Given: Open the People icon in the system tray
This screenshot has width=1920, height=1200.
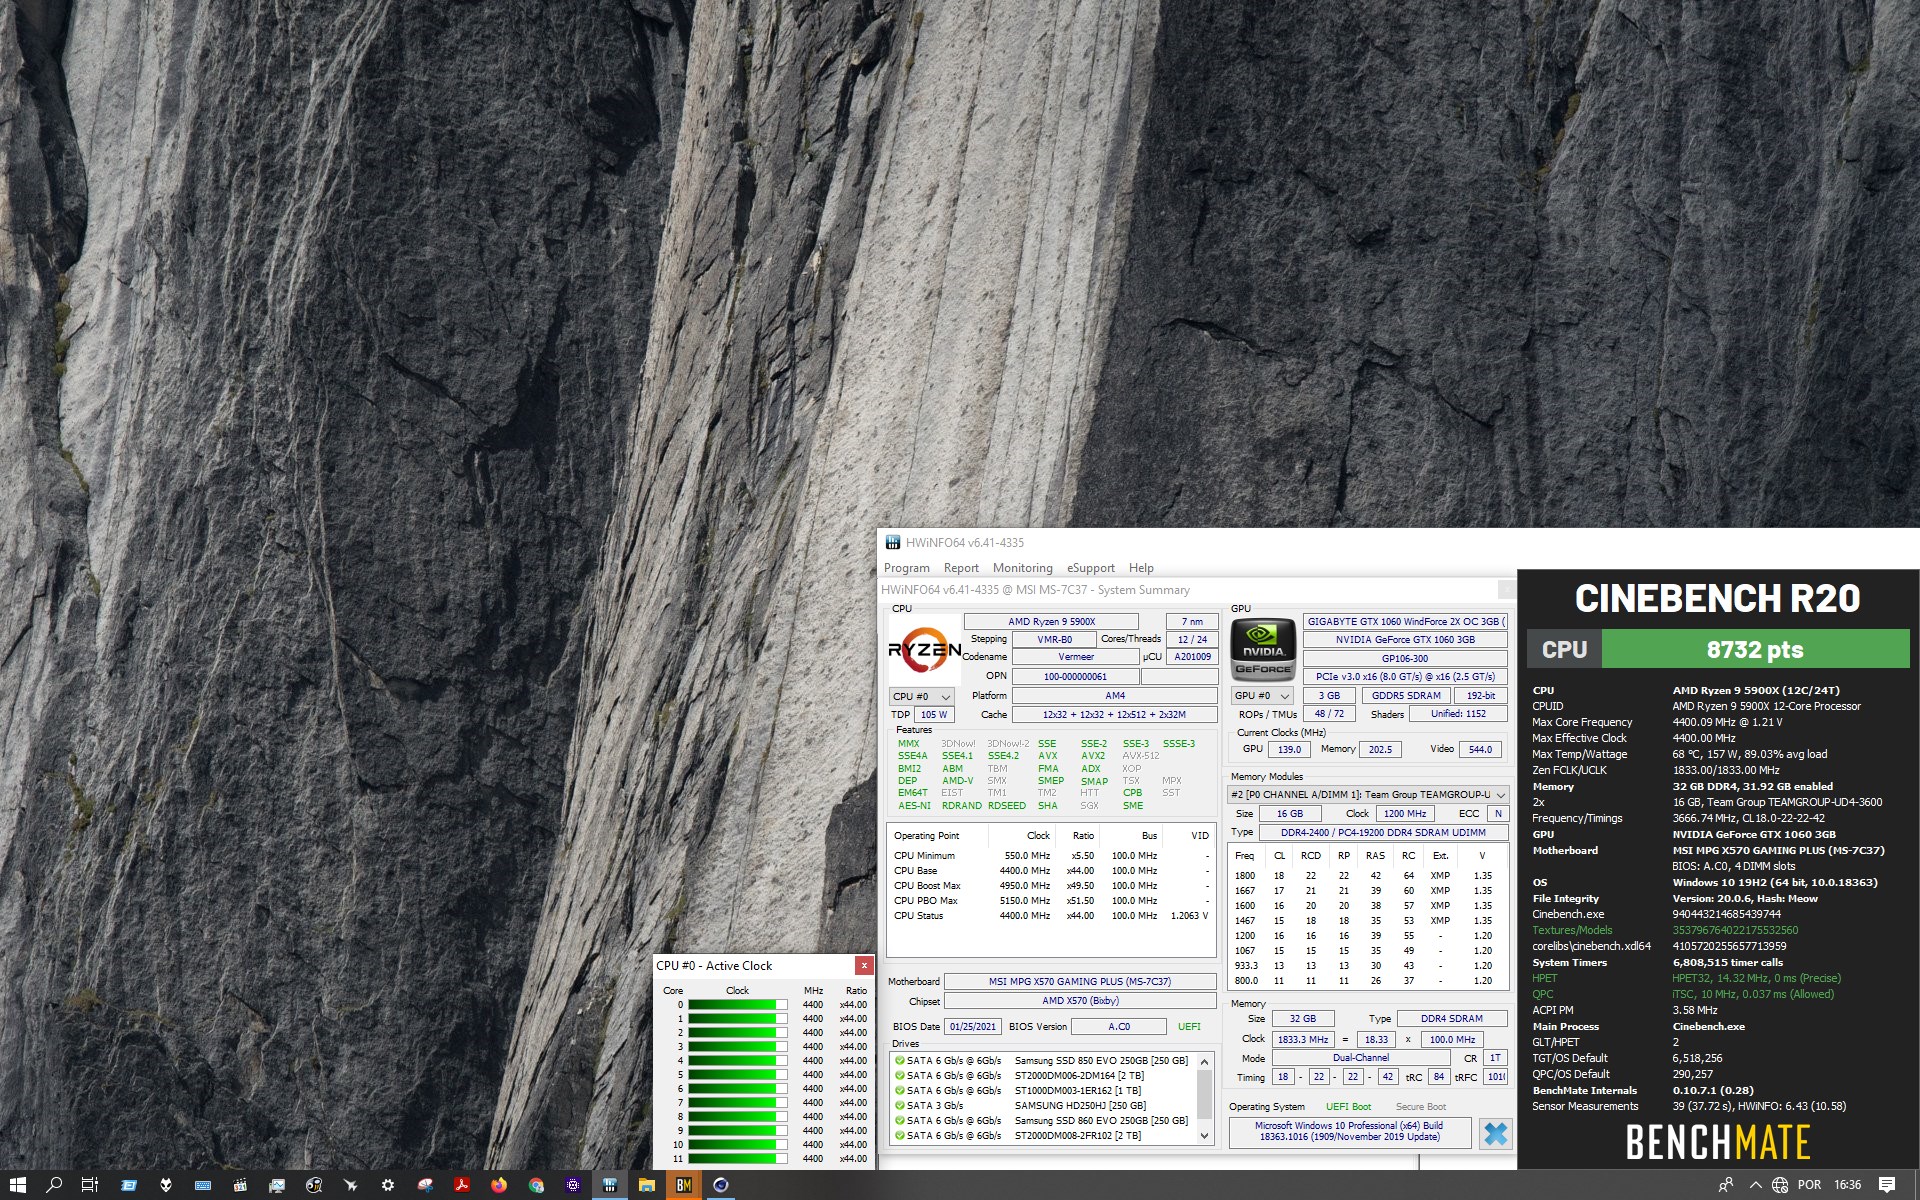Looking at the screenshot, I should coord(1726,1185).
